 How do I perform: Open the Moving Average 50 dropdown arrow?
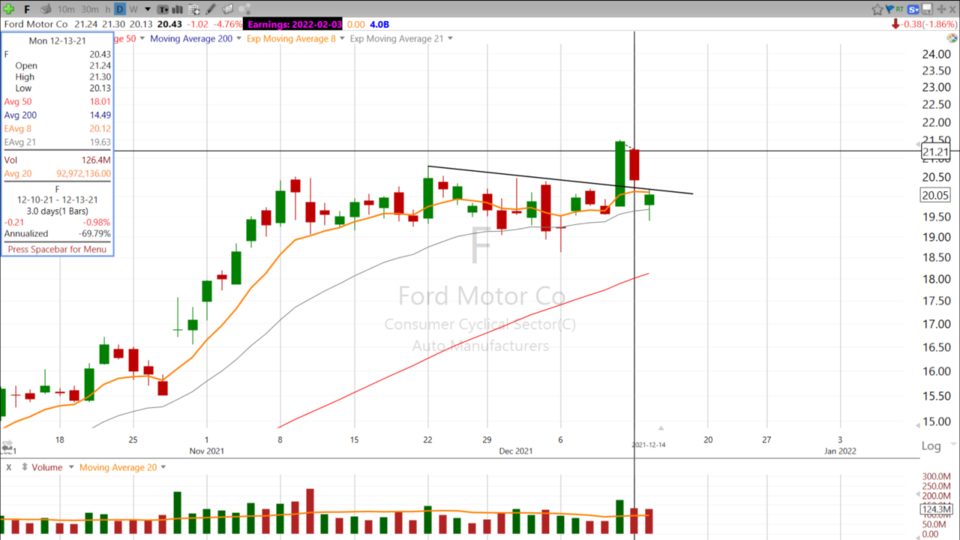point(142,39)
